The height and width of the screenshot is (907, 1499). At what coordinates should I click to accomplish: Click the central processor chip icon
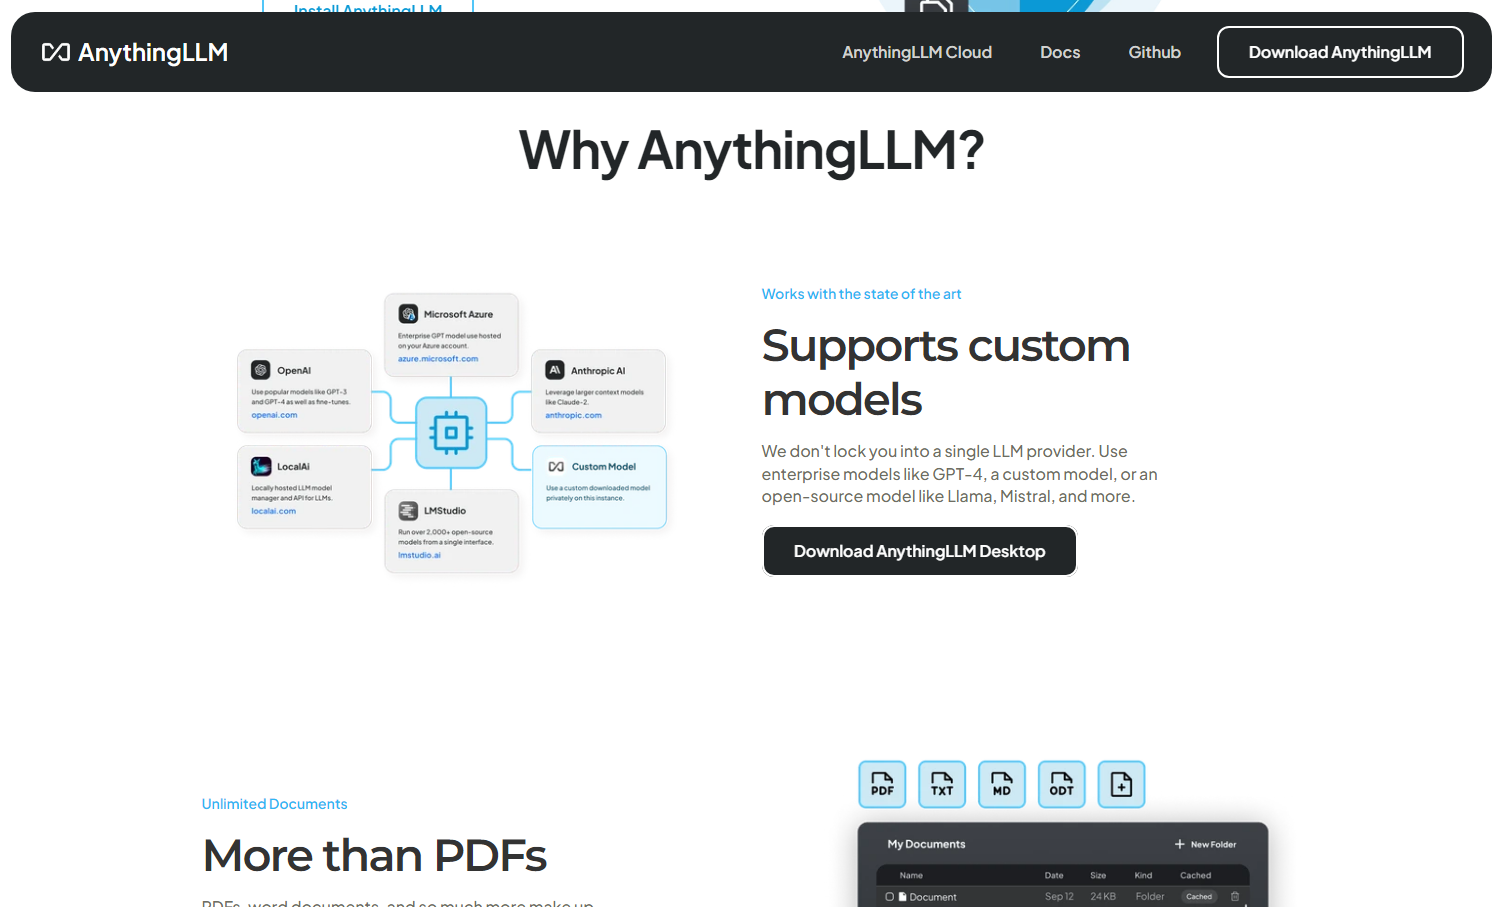(x=451, y=433)
